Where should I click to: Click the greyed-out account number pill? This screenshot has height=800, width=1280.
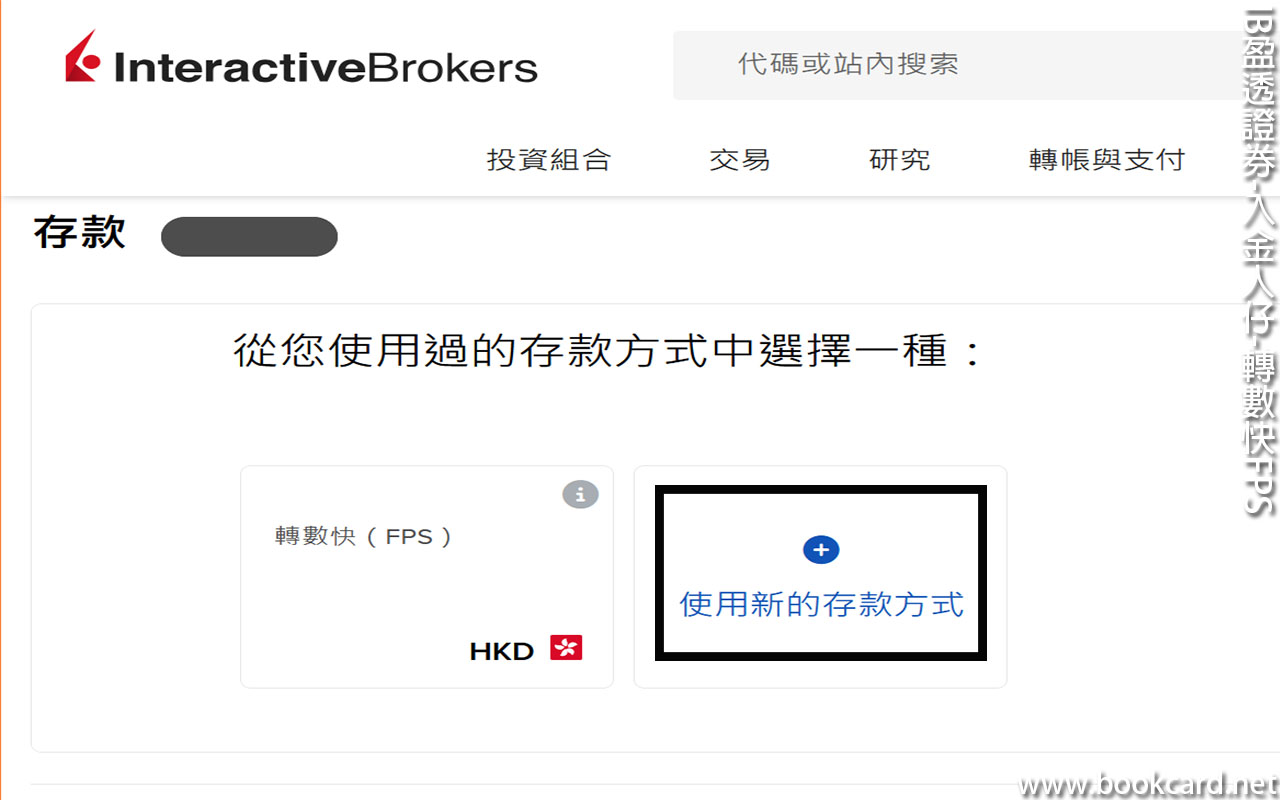coord(249,237)
